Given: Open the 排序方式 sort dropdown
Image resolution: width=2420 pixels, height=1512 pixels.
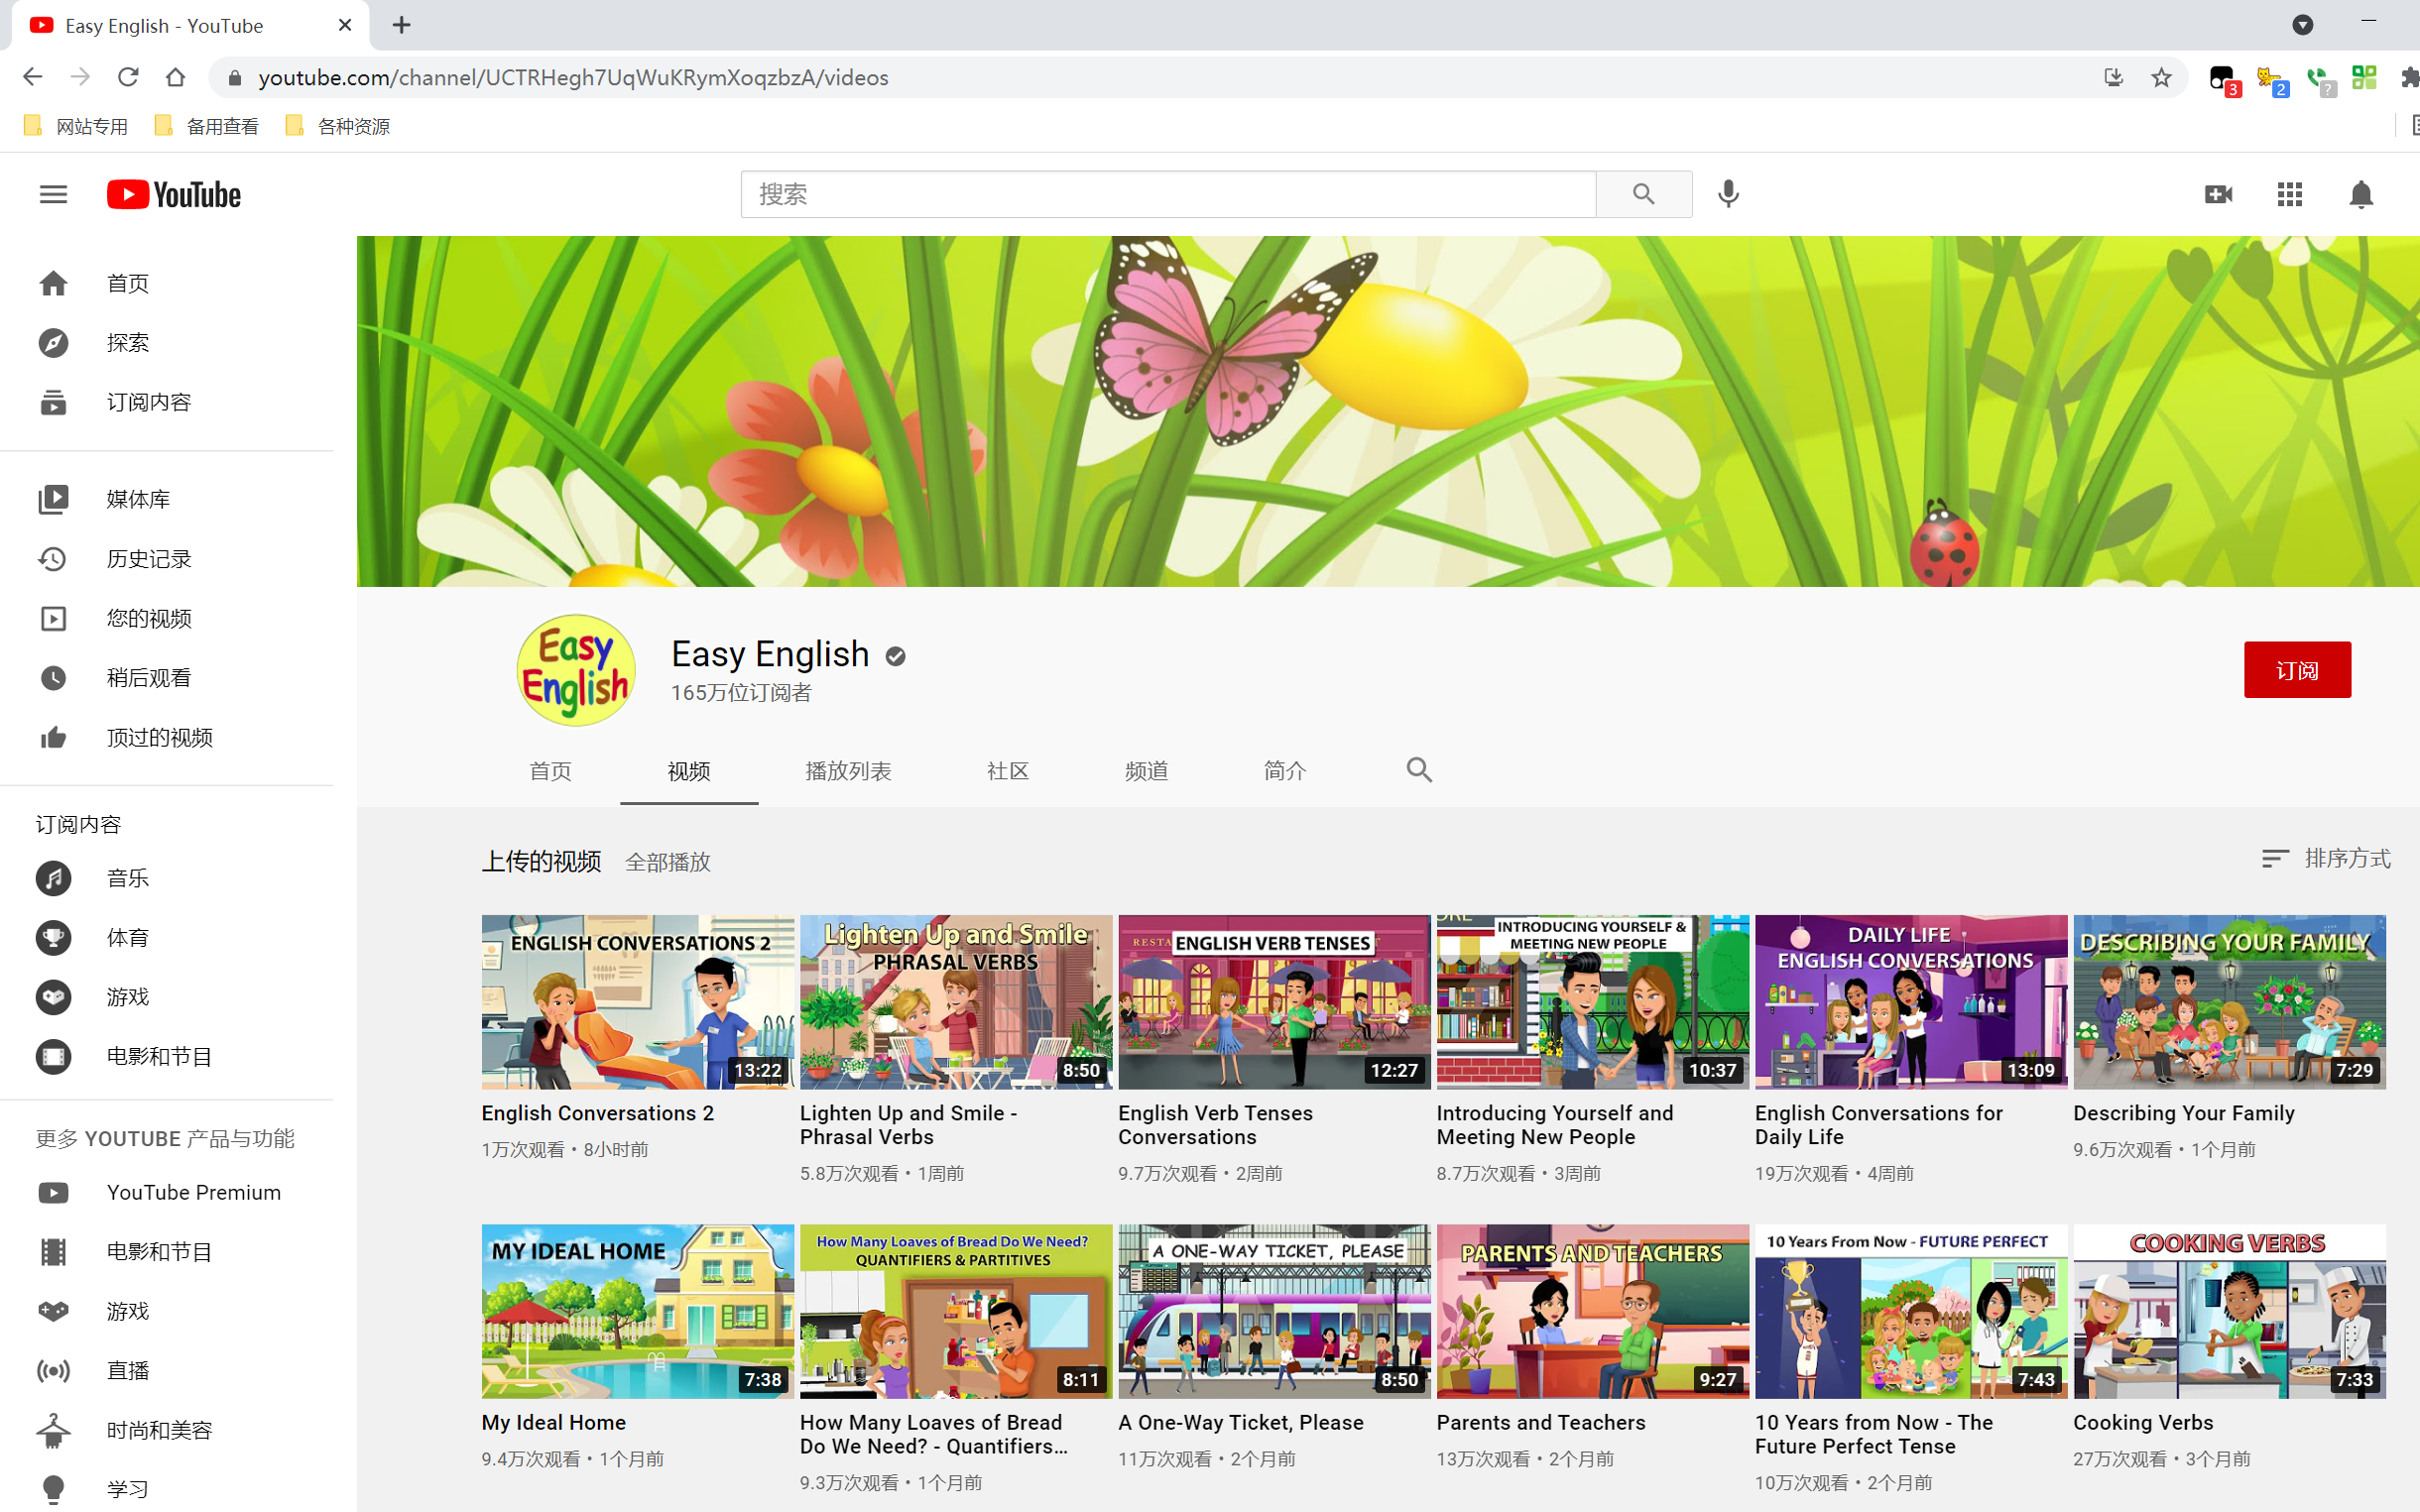Looking at the screenshot, I should click(2326, 858).
